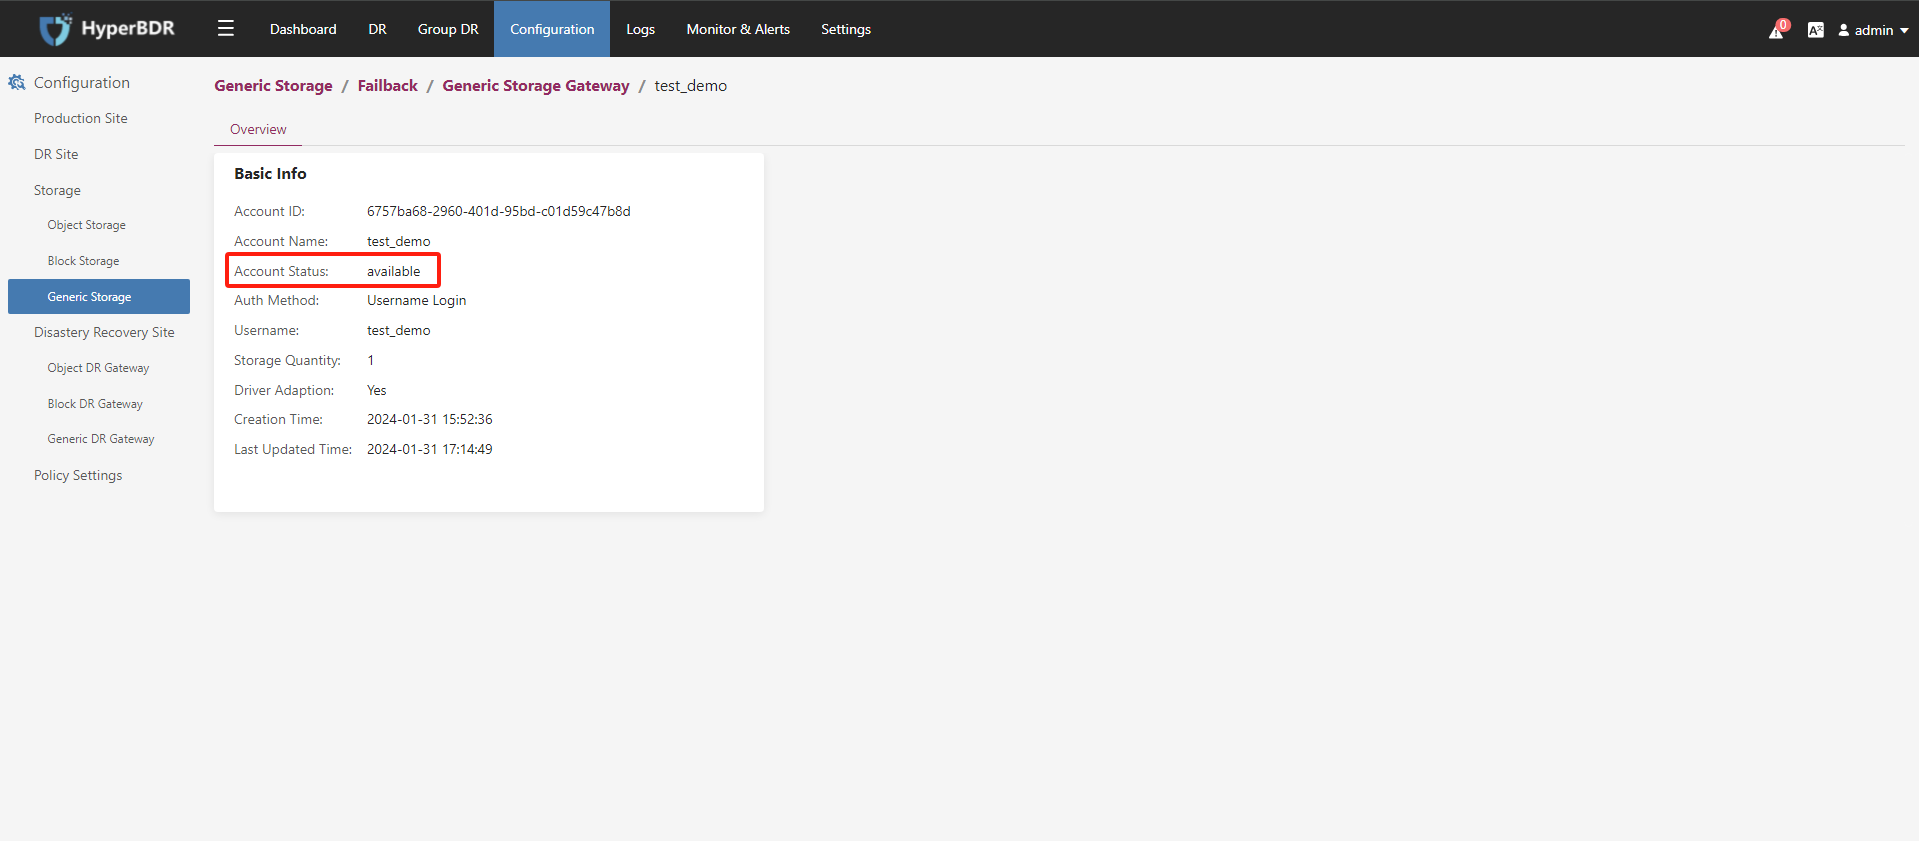Click Last Updated Time value 2024-01-31 17:14:49
Image resolution: width=1919 pixels, height=841 pixels.
pos(430,449)
